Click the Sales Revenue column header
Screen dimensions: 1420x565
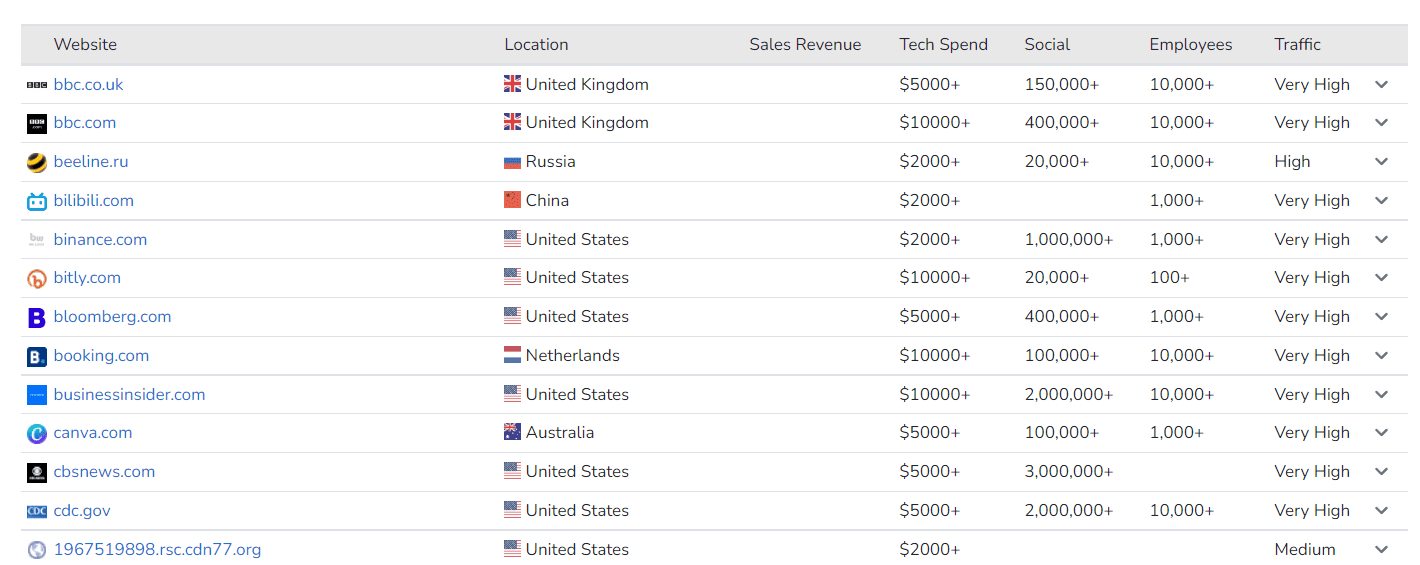(805, 45)
